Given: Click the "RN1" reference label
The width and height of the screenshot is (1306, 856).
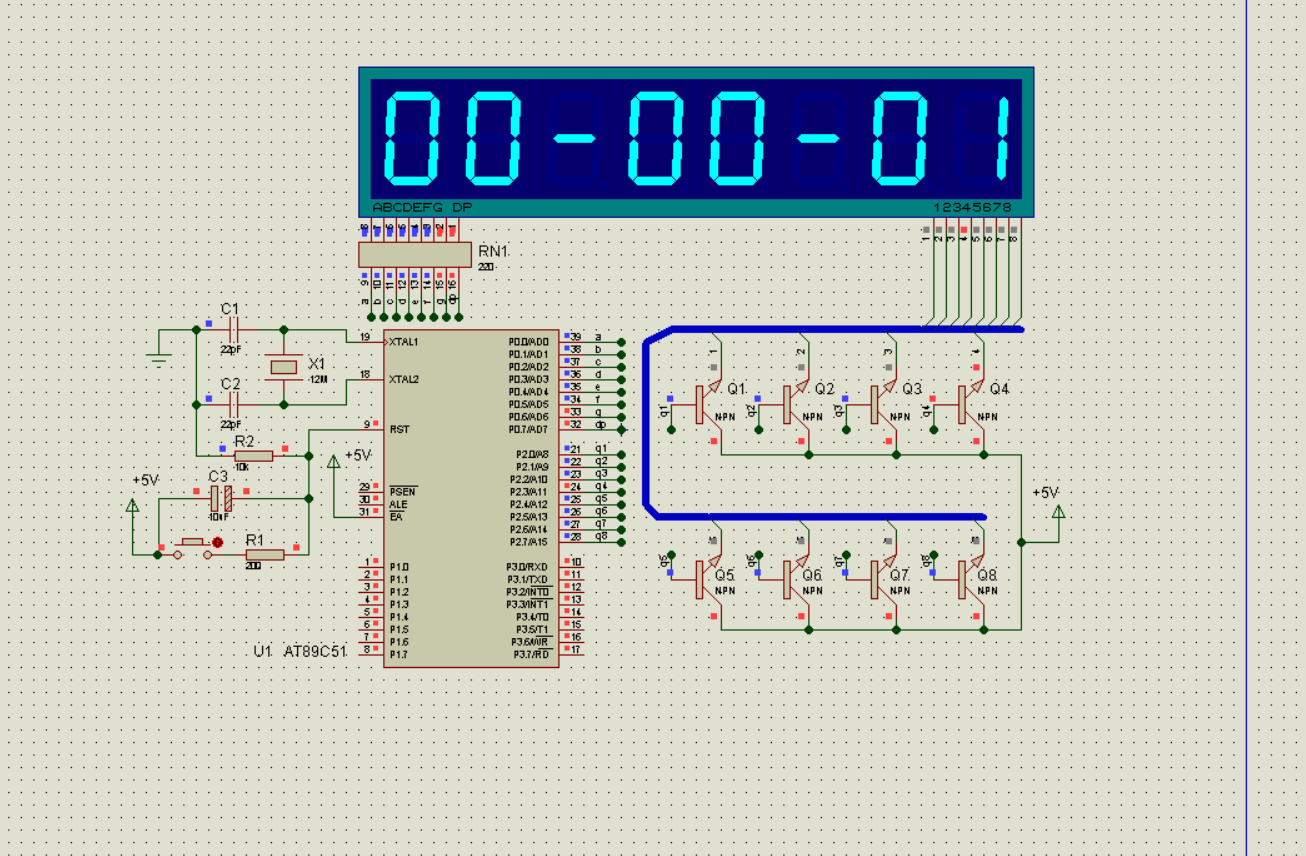Looking at the screenshot, I should pos(494,251).
